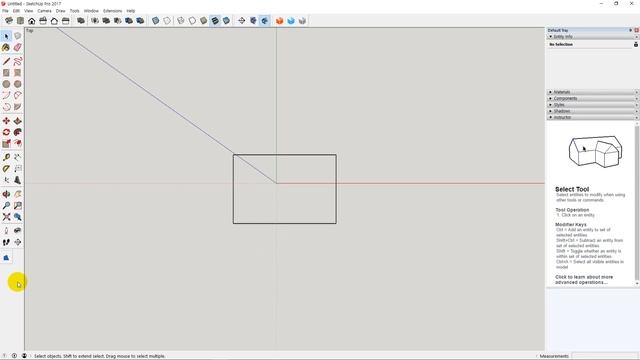This screenshot has height=360, width=640.
Task: Activate the Orbit tool
Action: pos(6,194)
